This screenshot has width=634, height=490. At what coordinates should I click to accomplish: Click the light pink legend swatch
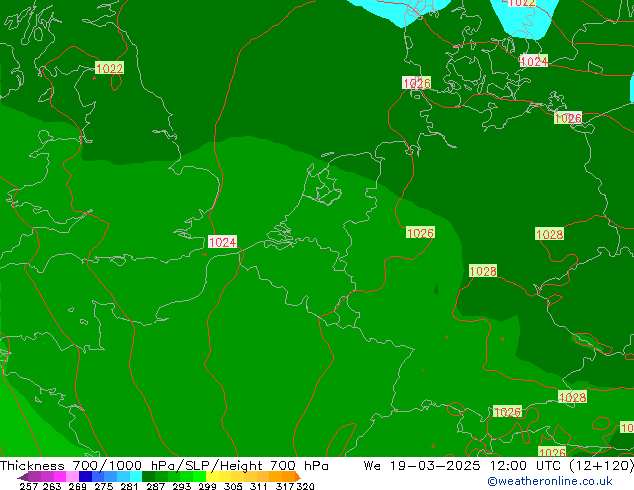[x=72, y=477]
